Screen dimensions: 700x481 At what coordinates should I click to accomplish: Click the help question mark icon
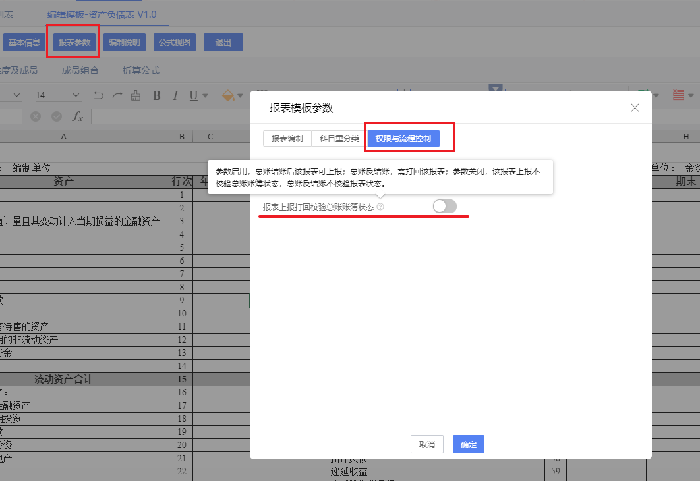pyautogui.click(x=381, y=206)
